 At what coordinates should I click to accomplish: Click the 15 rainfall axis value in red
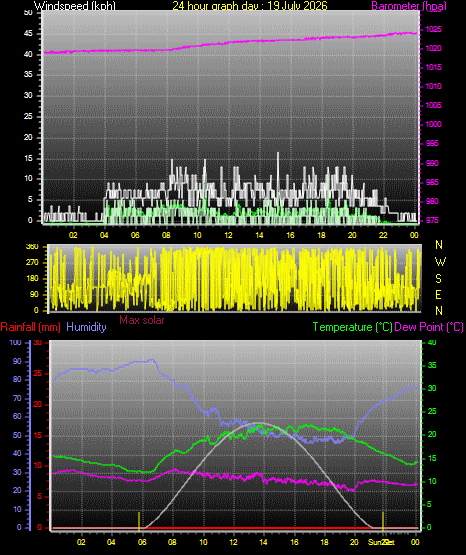tap(38, 436)
